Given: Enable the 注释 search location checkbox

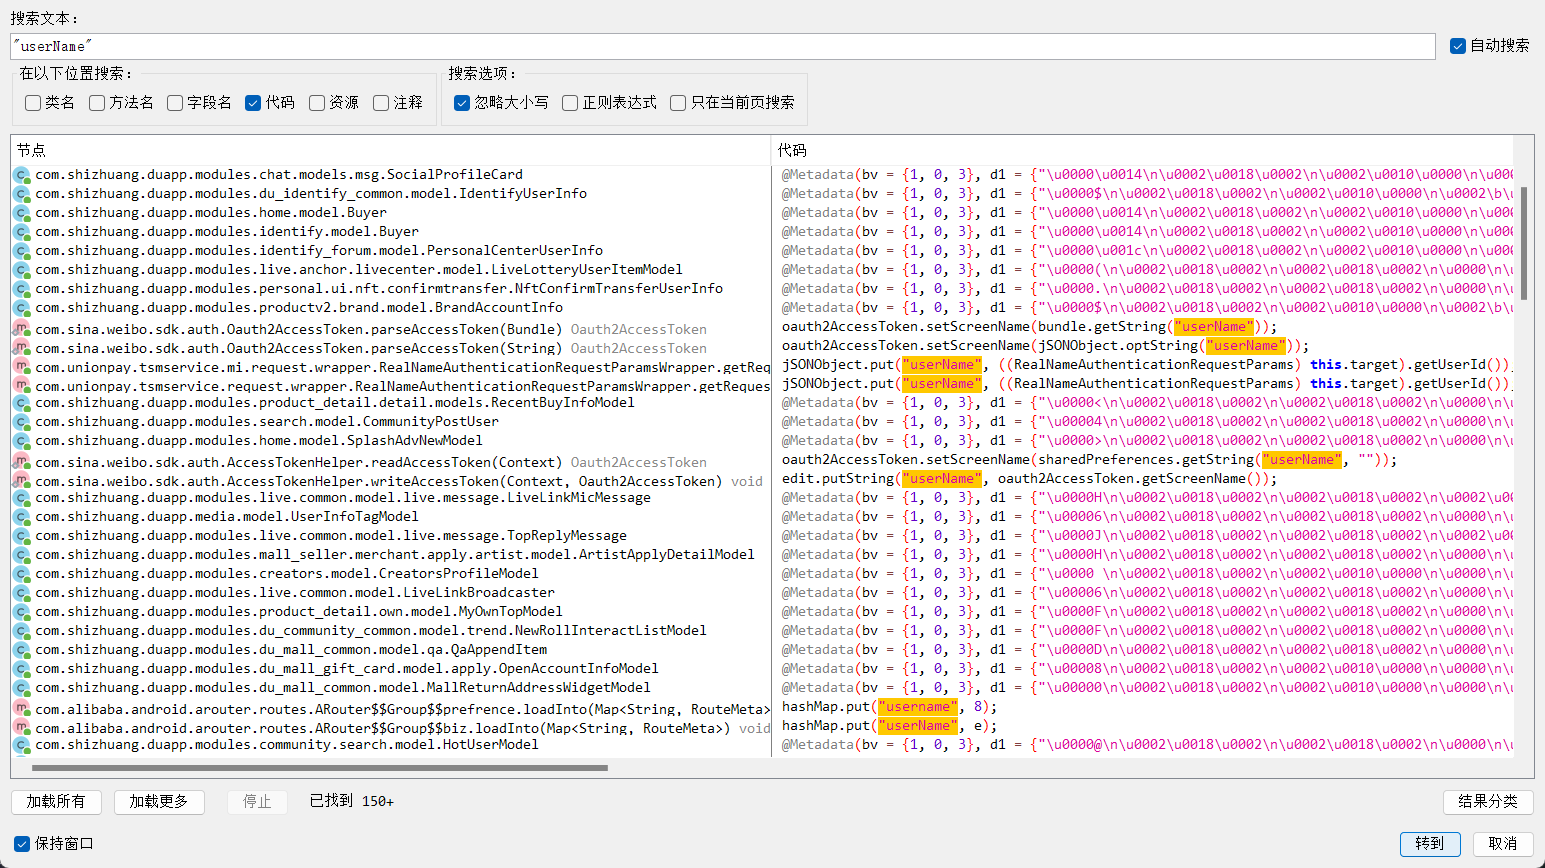Looking at the screenshot, I should pos(381,103).
